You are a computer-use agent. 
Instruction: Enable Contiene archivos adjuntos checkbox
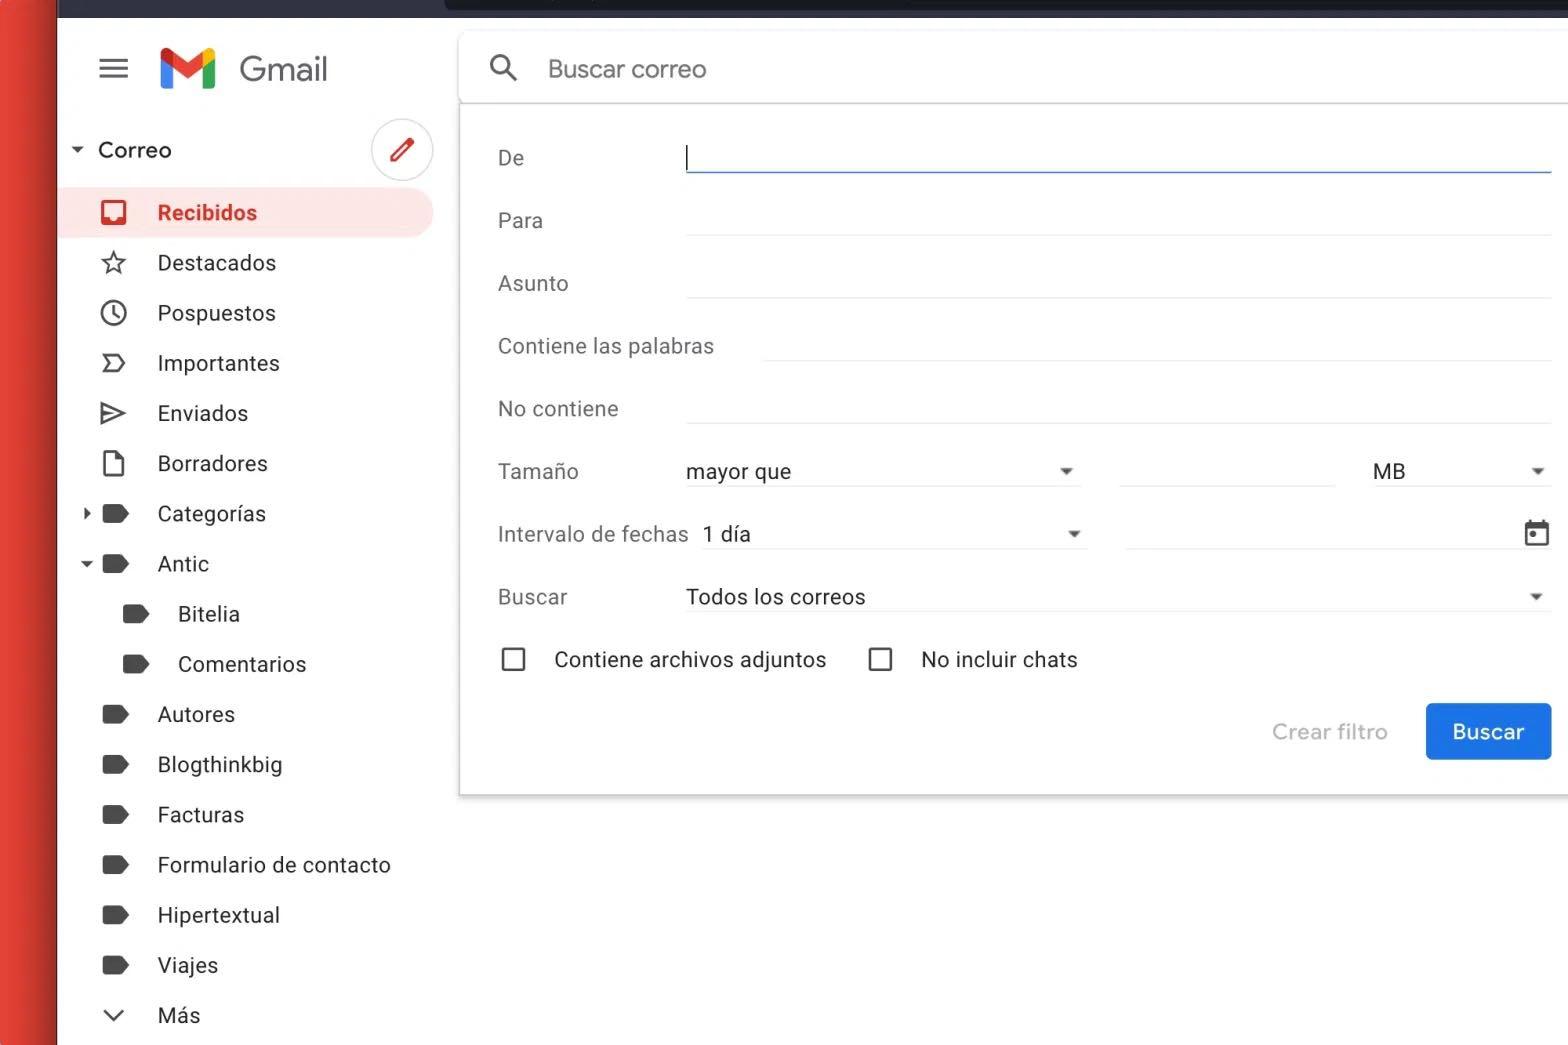tap(513, 659)
